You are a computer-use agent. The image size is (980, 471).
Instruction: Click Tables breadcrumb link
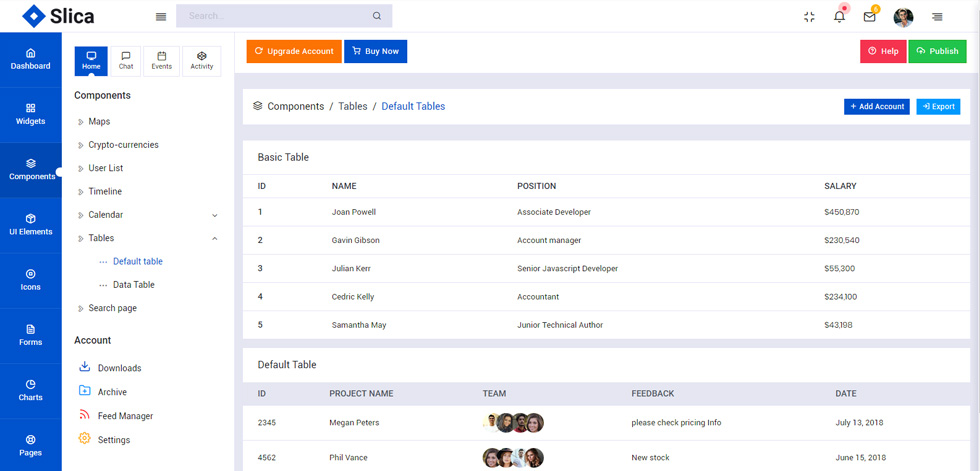click(353, 106)
